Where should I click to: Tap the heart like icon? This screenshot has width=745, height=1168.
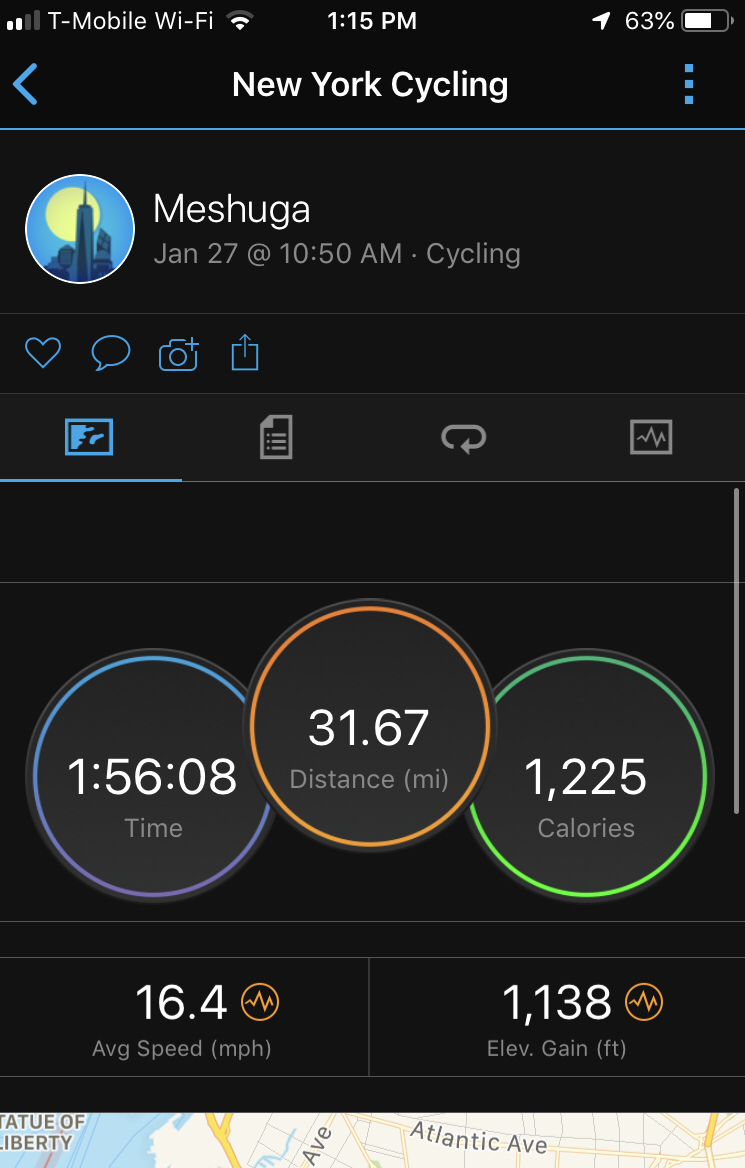(43, 353)
